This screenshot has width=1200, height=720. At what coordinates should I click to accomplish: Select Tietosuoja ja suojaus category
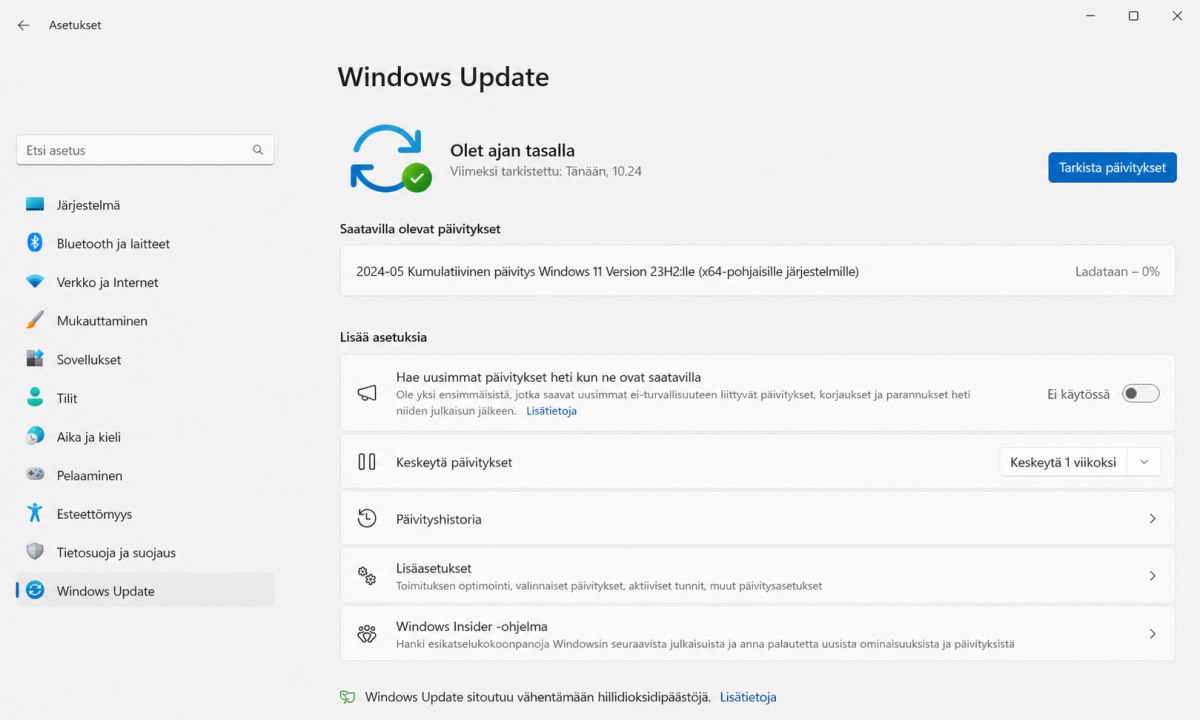145,552
